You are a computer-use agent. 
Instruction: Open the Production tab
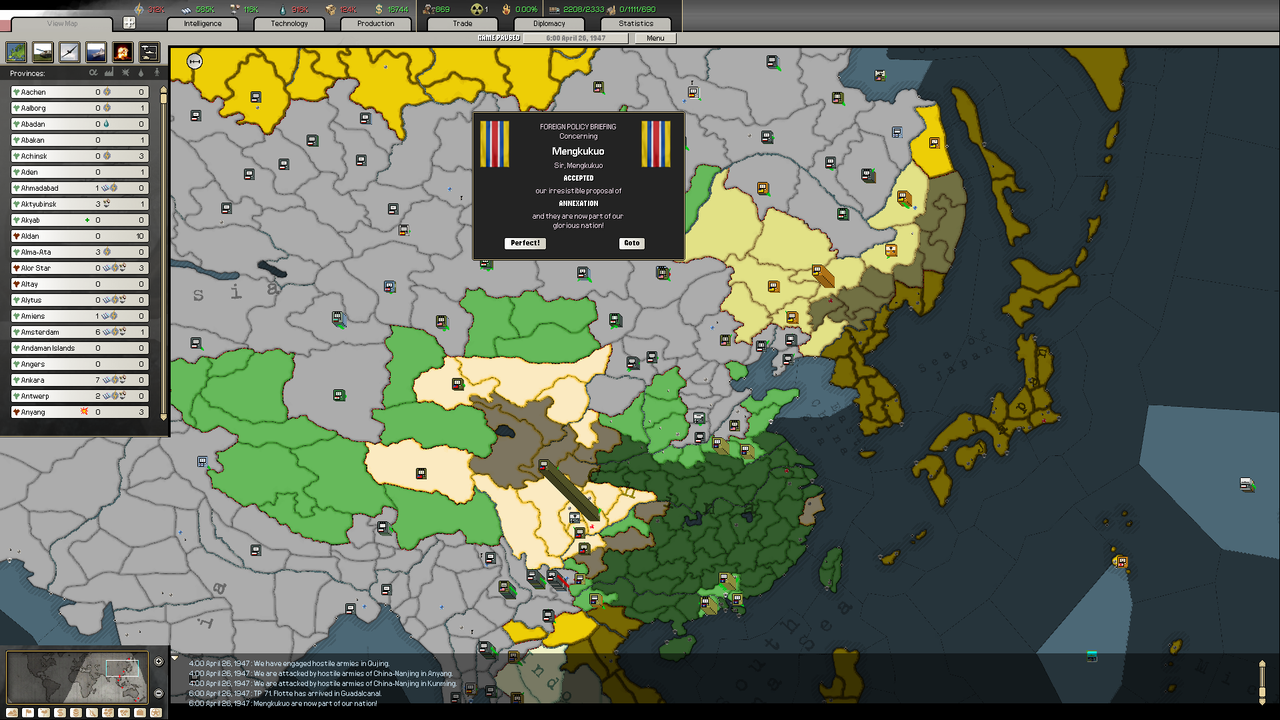[x=376, y=23]
